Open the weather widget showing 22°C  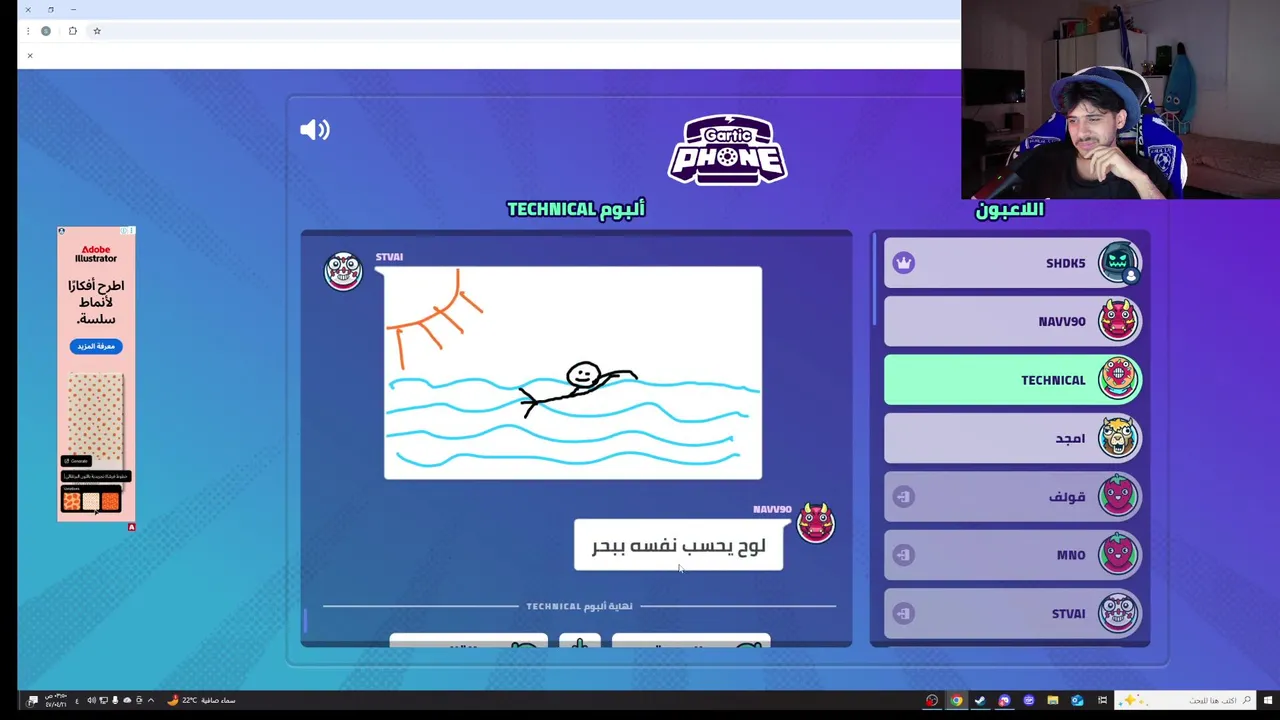tap(202, 700)
